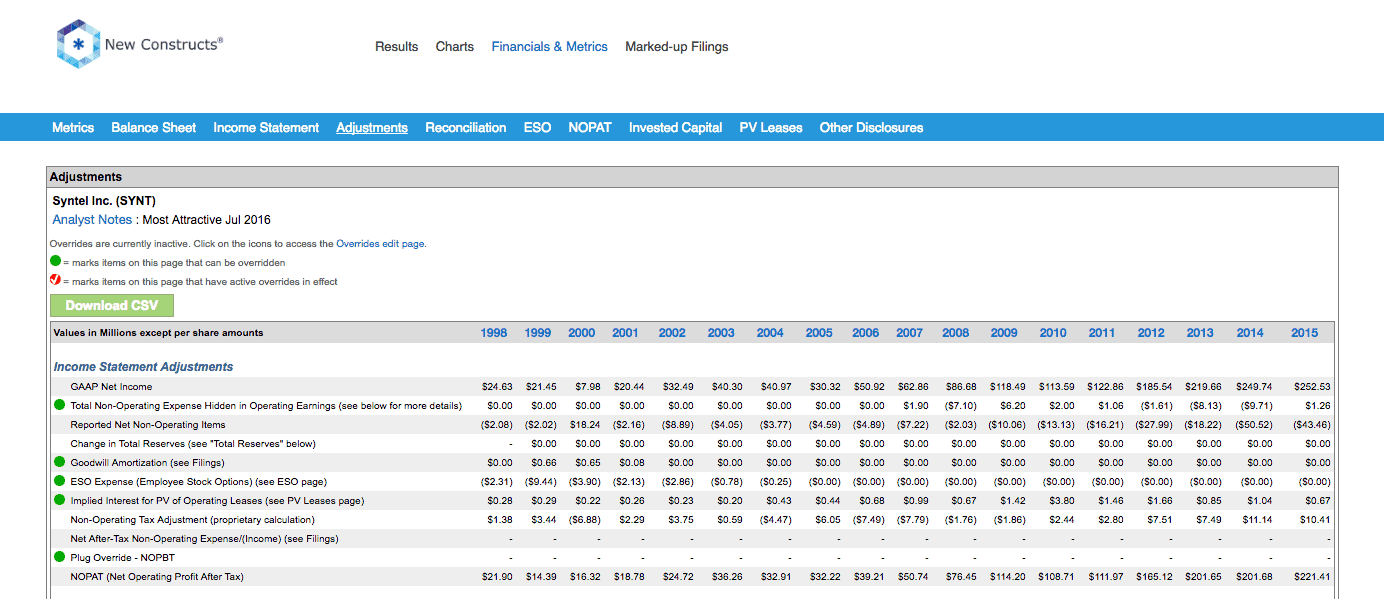This screenshot has height=599, width=1384.
Task: Open the 2012 column link
Action: (x=1151, y=333)
